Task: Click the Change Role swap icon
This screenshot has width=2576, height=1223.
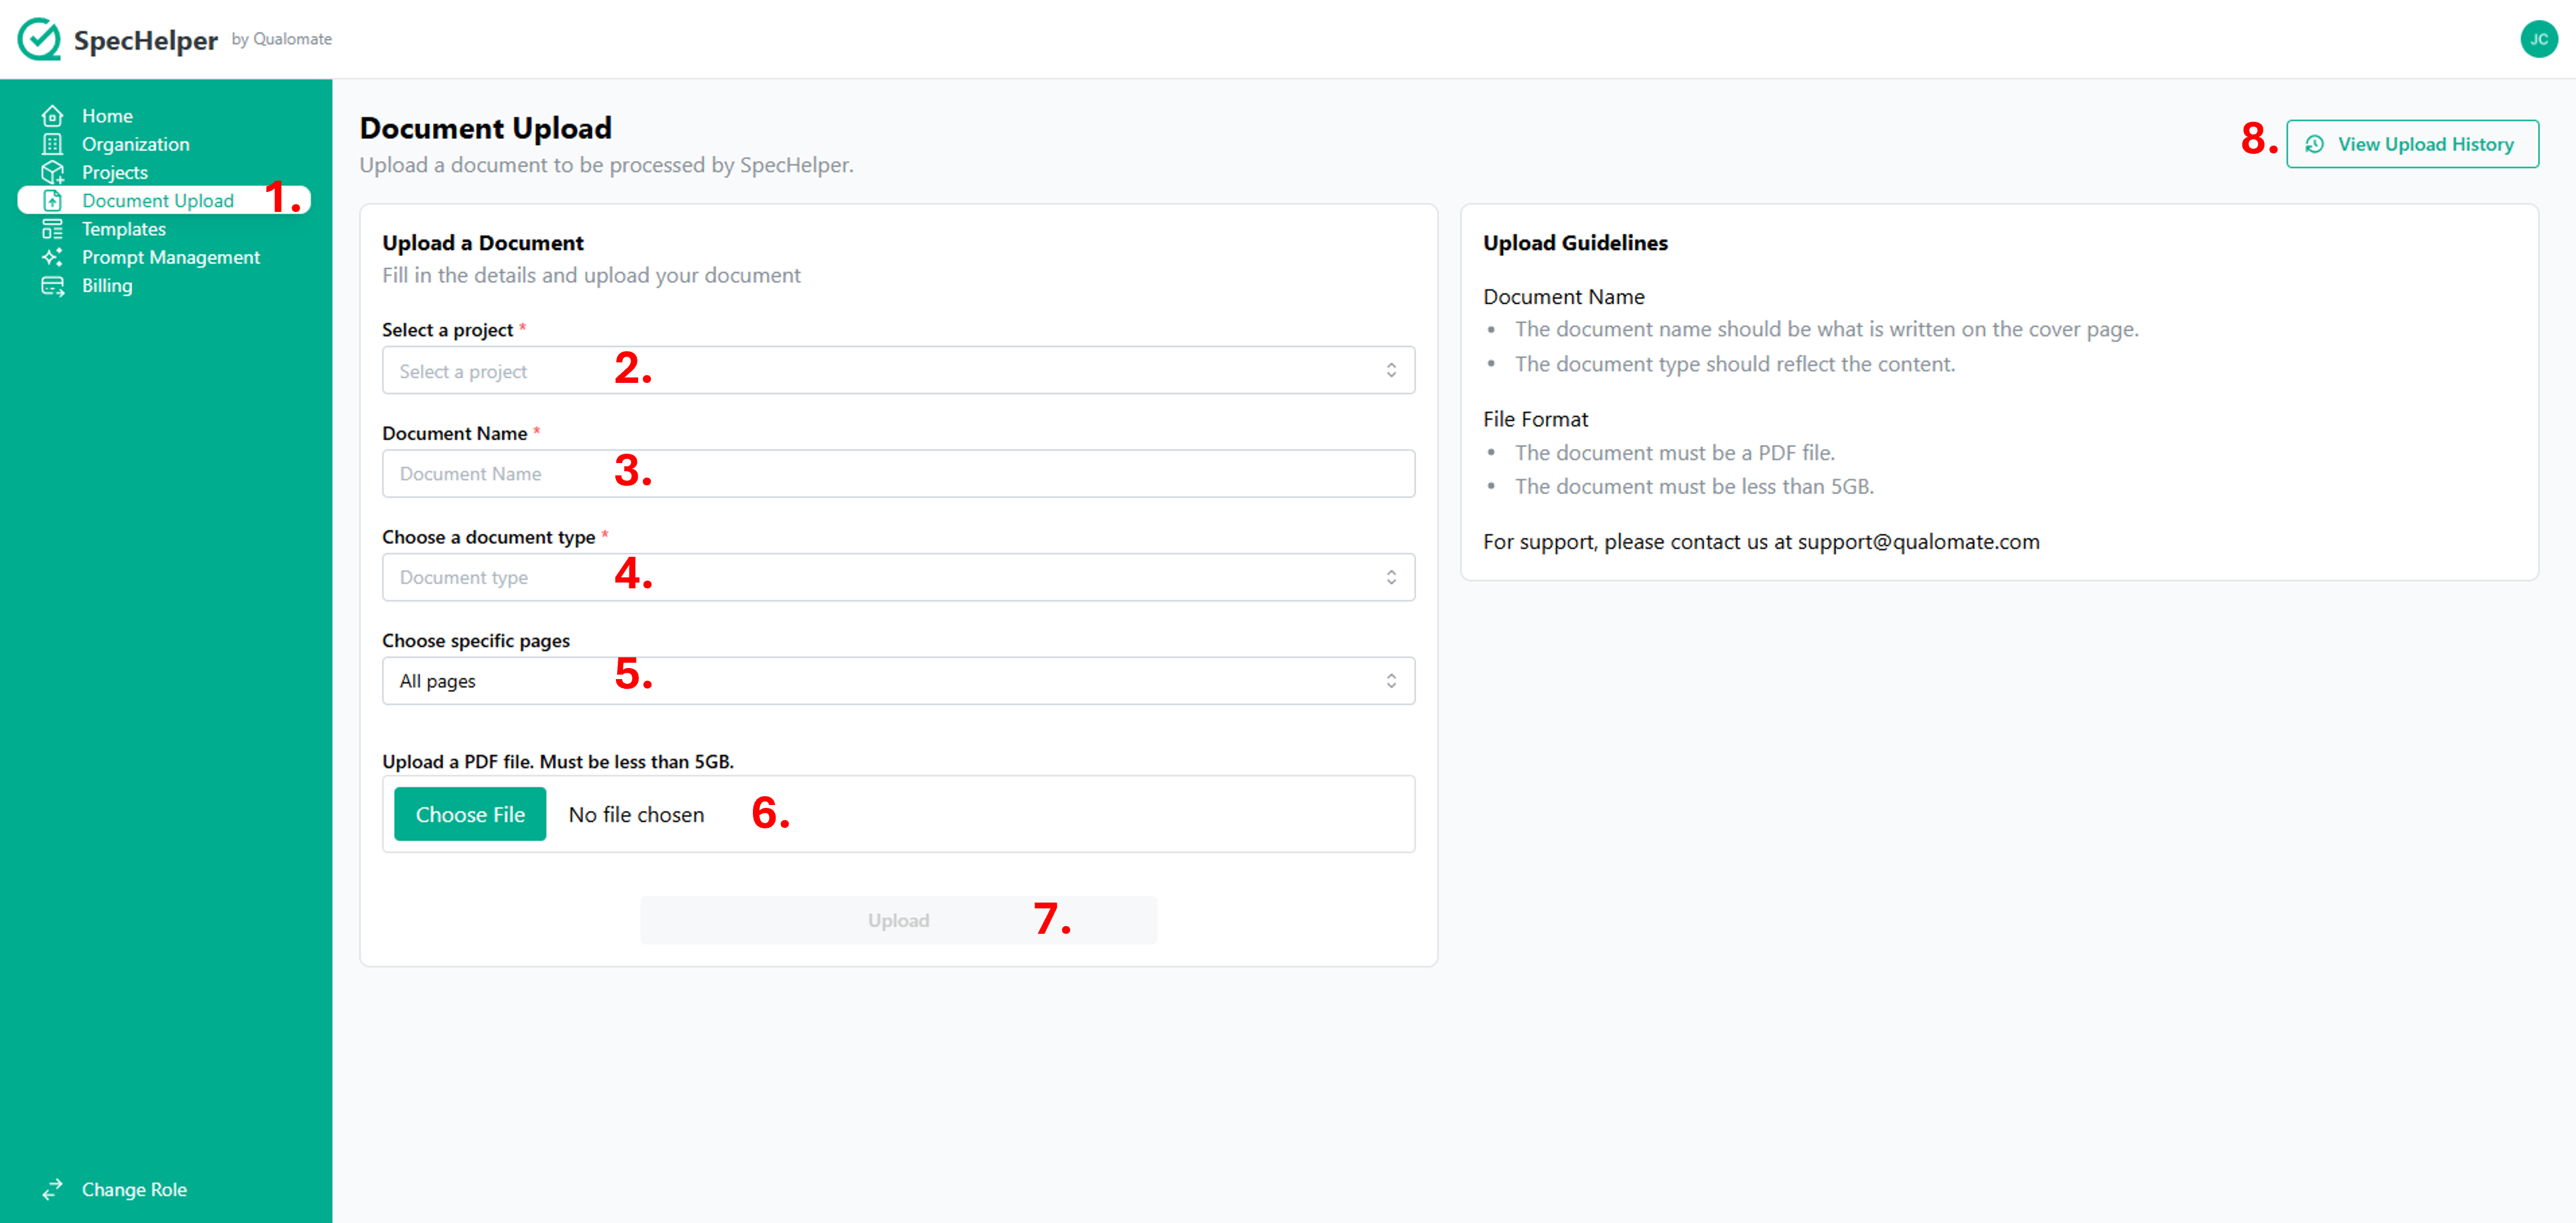Action: 52,1189
